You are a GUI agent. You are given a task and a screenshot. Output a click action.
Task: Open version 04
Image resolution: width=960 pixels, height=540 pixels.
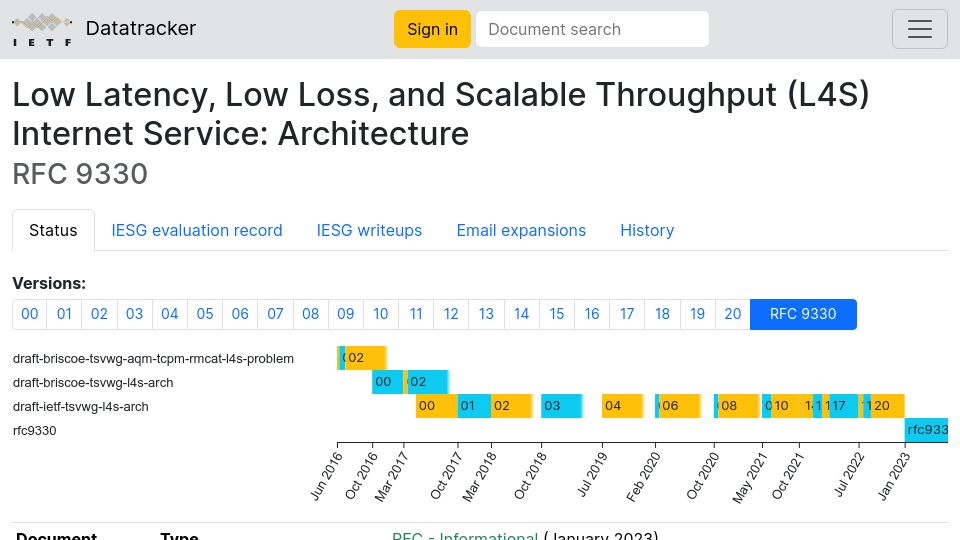point(170,314)
